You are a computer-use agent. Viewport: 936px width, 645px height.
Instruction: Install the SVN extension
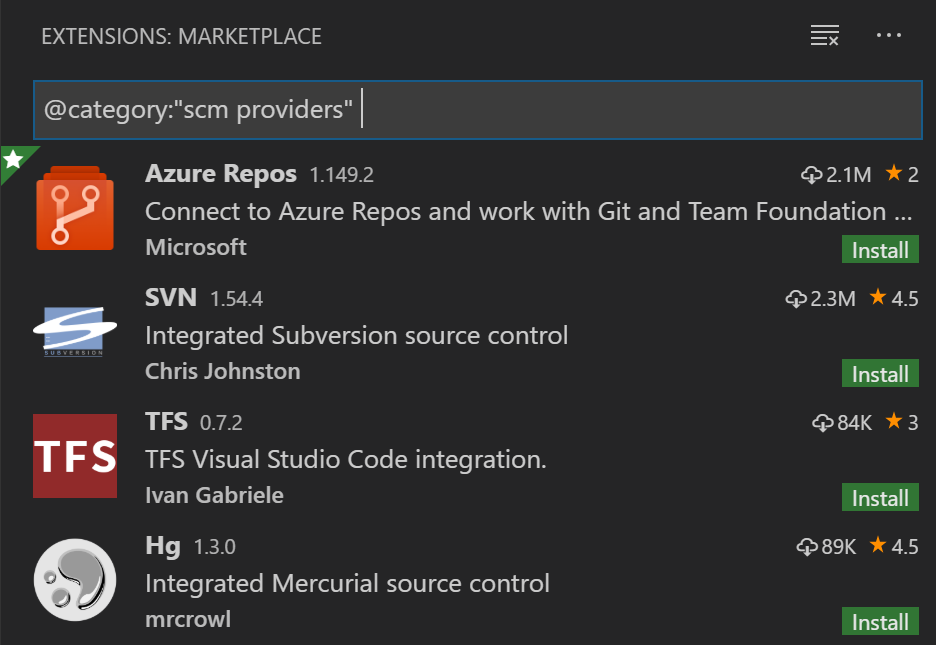(x=880, y=374)
